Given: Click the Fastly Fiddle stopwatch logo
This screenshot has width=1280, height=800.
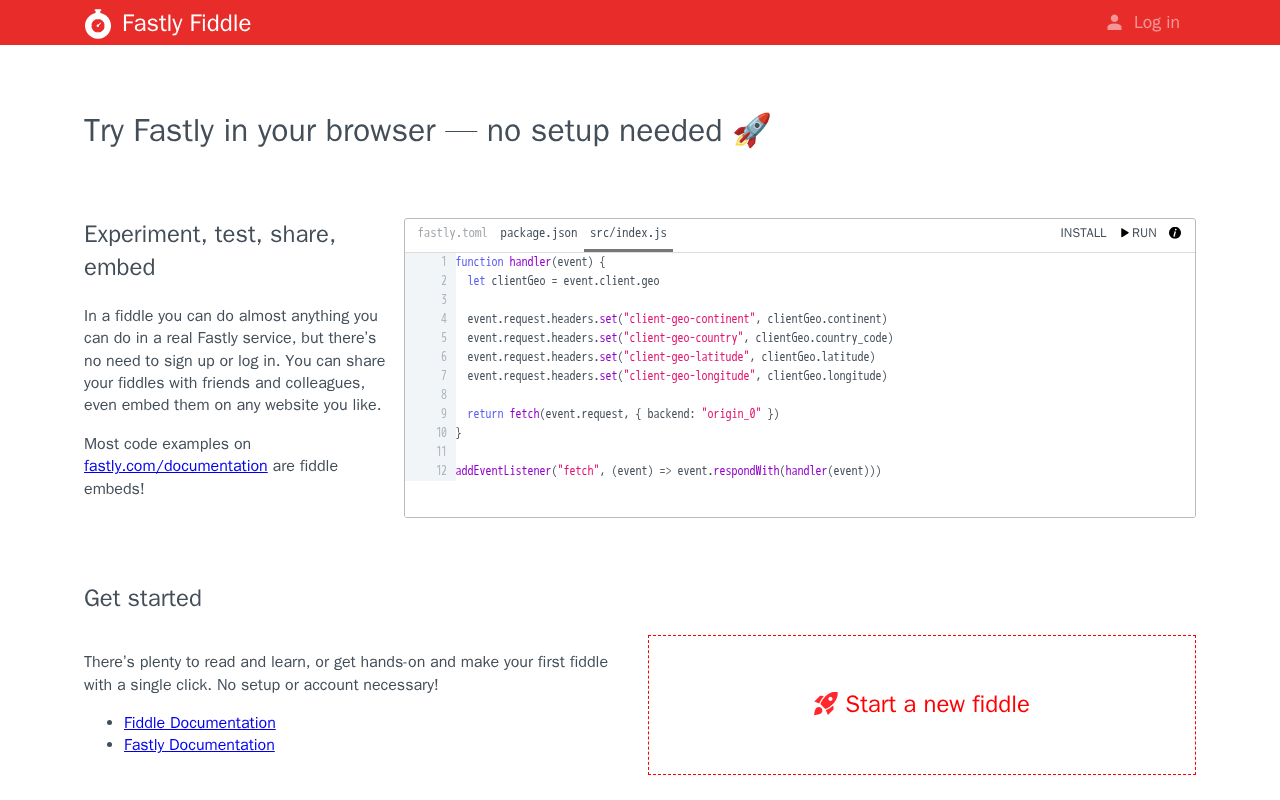Looking at the screenshot, I should tap(98, 23).
